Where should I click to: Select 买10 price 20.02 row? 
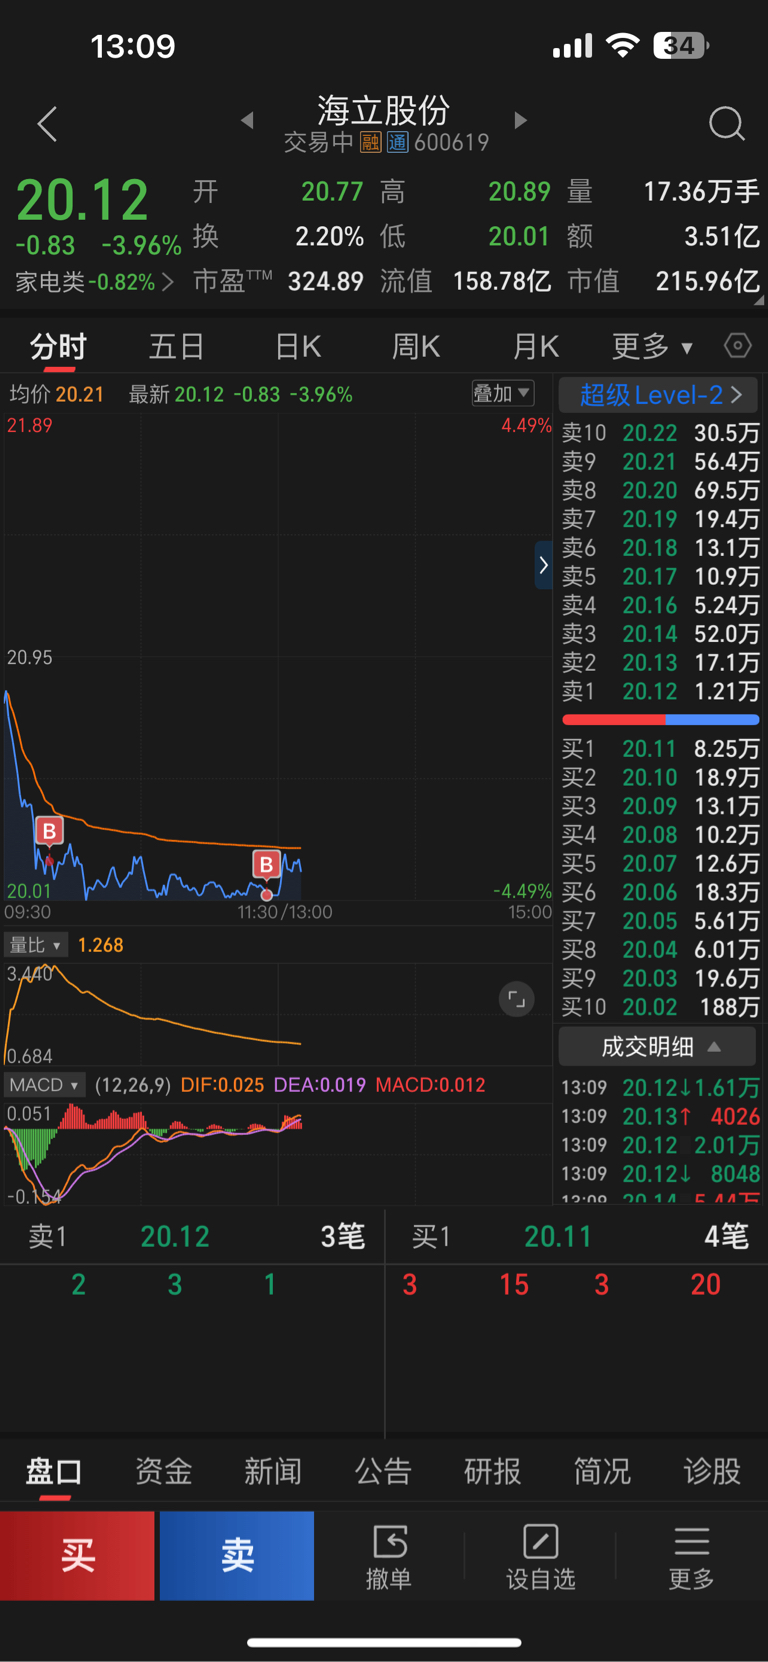(x=660, y=1007)
